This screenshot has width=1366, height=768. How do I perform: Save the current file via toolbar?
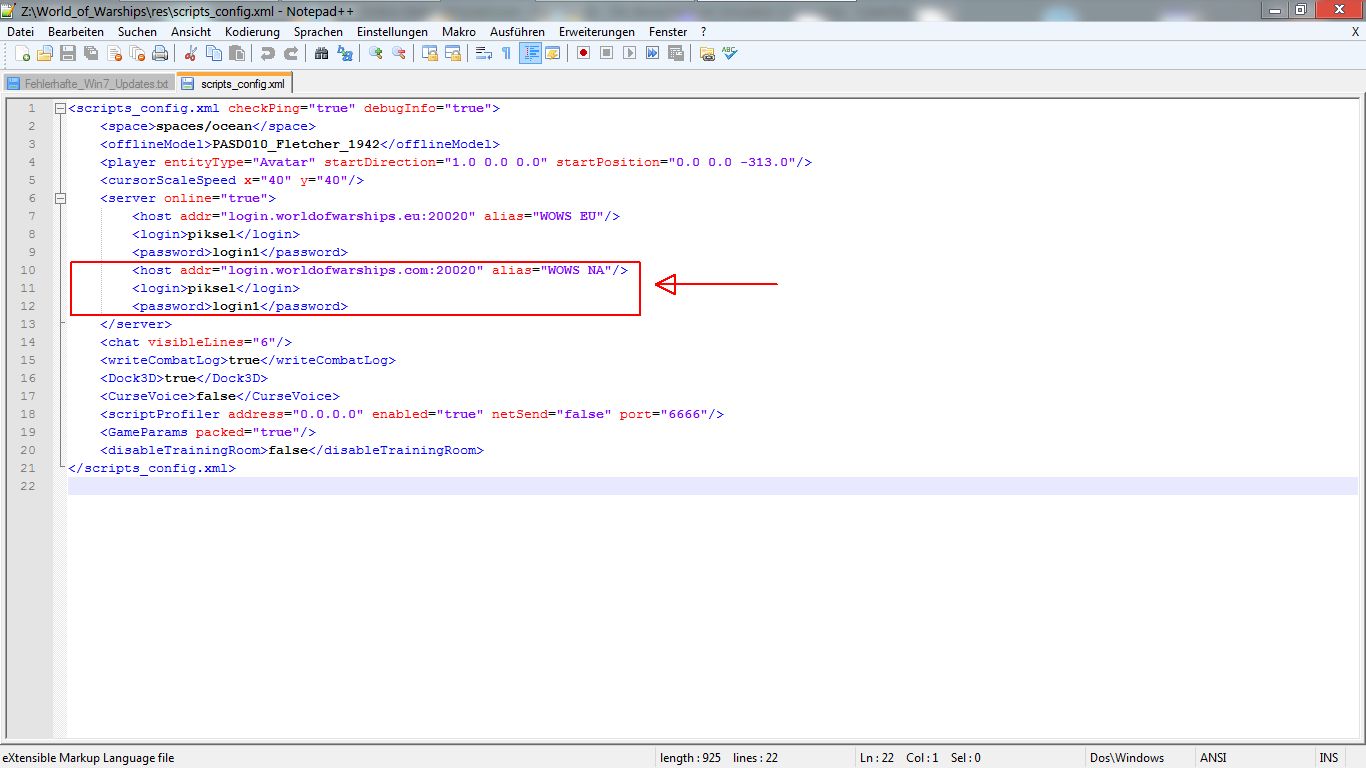pos(68,53)
